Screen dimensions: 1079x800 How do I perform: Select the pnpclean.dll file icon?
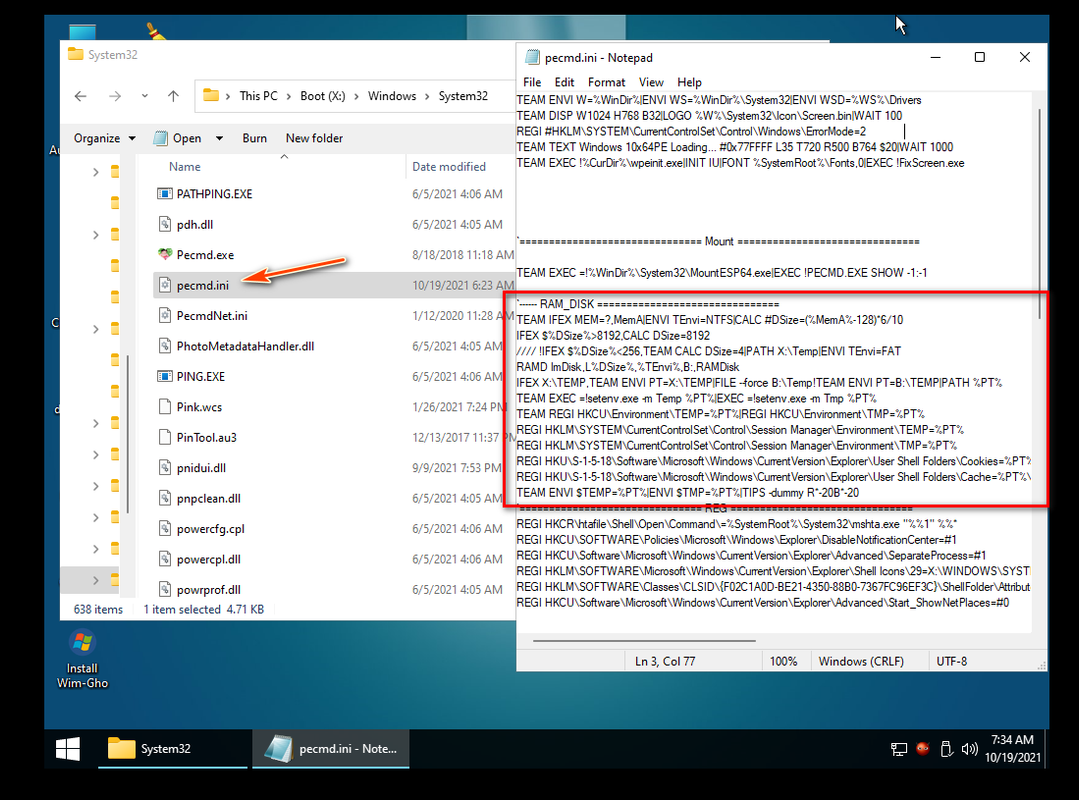[x=164, y=498]
